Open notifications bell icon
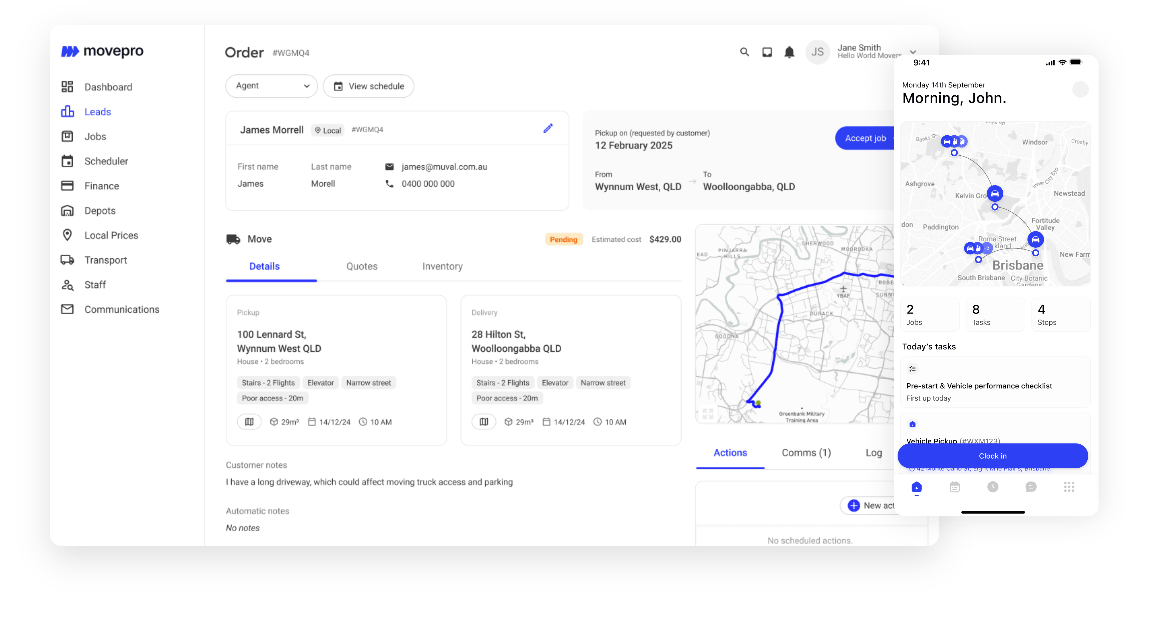Viewport: 1163px width, 625px height. pos(789,52)
